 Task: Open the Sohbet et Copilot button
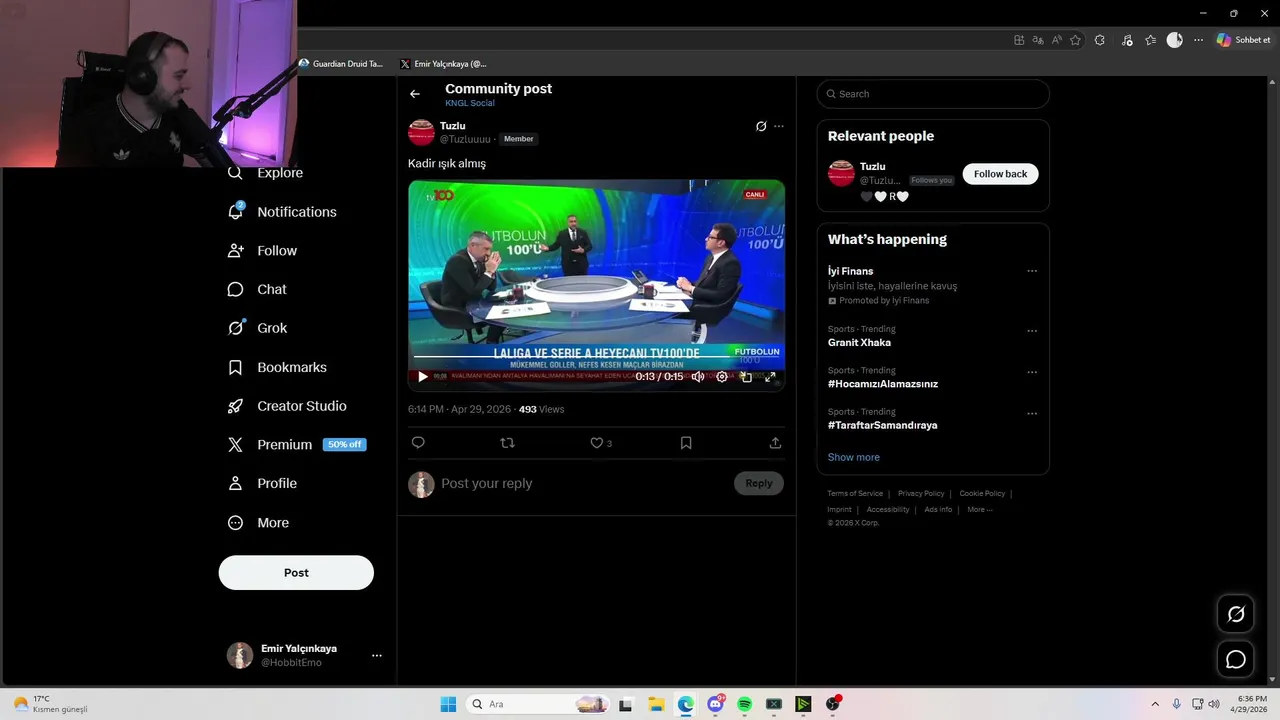coord(1243,40)
